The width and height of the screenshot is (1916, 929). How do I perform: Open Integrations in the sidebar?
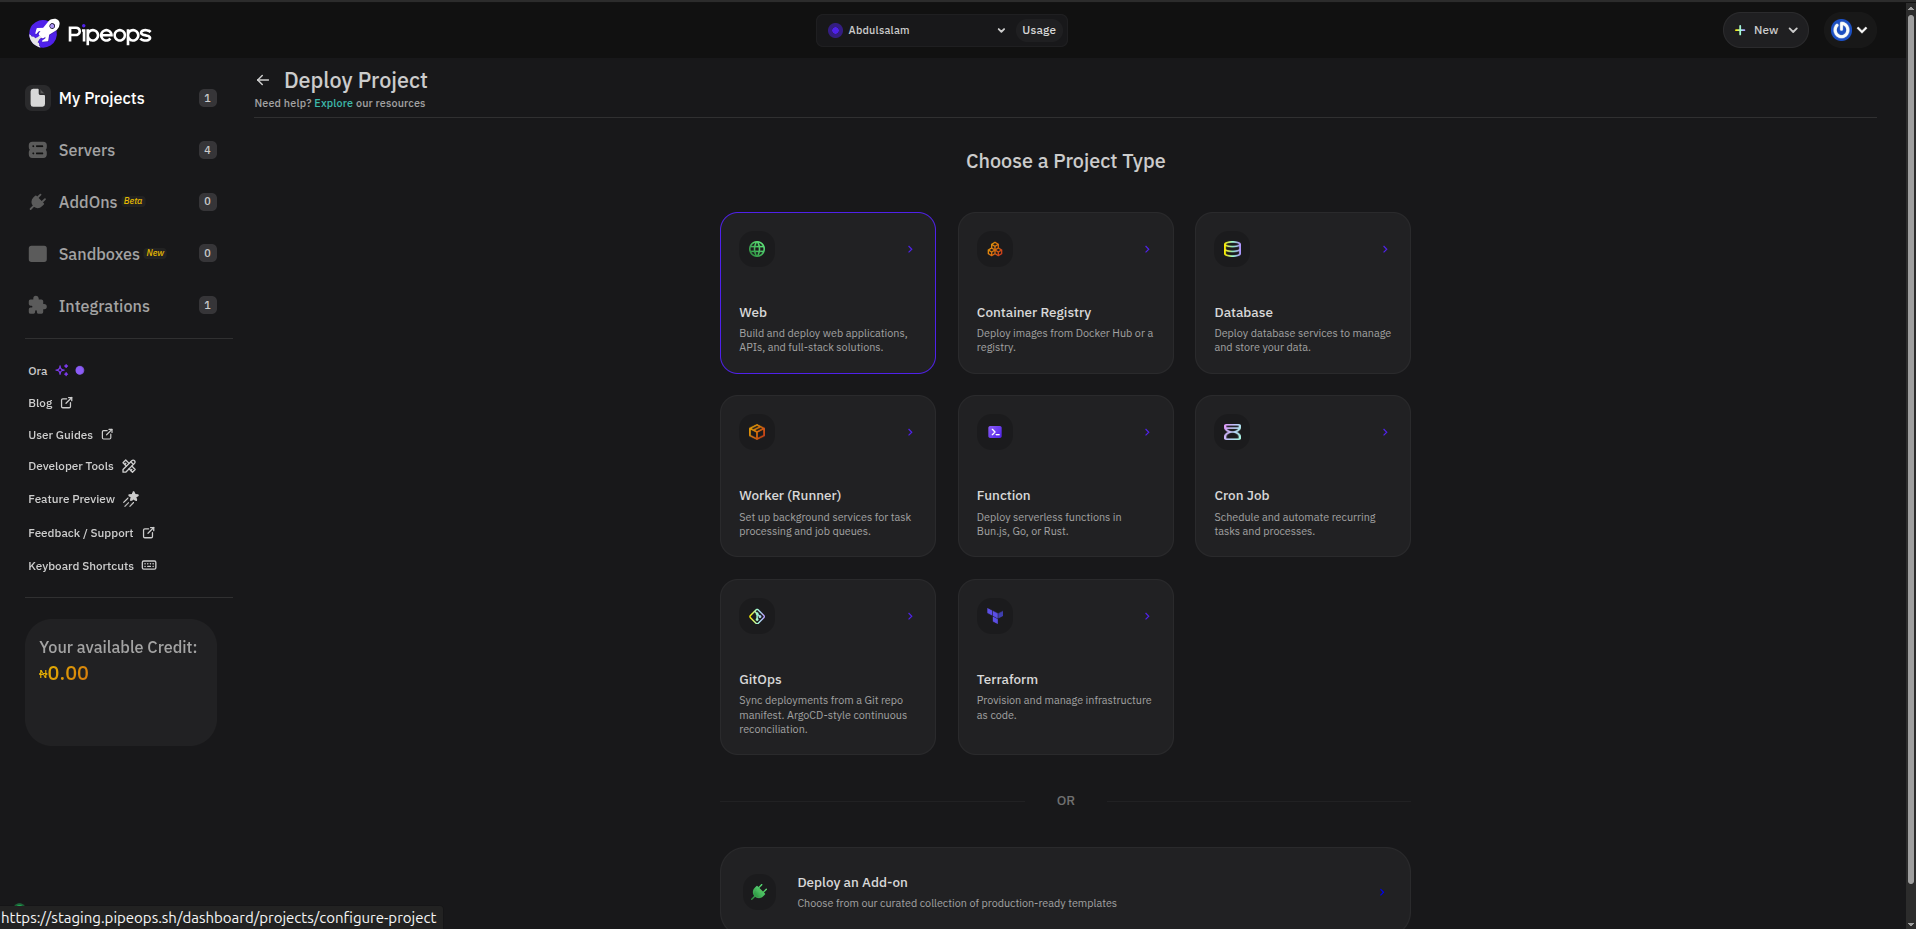tap(121, 306)
